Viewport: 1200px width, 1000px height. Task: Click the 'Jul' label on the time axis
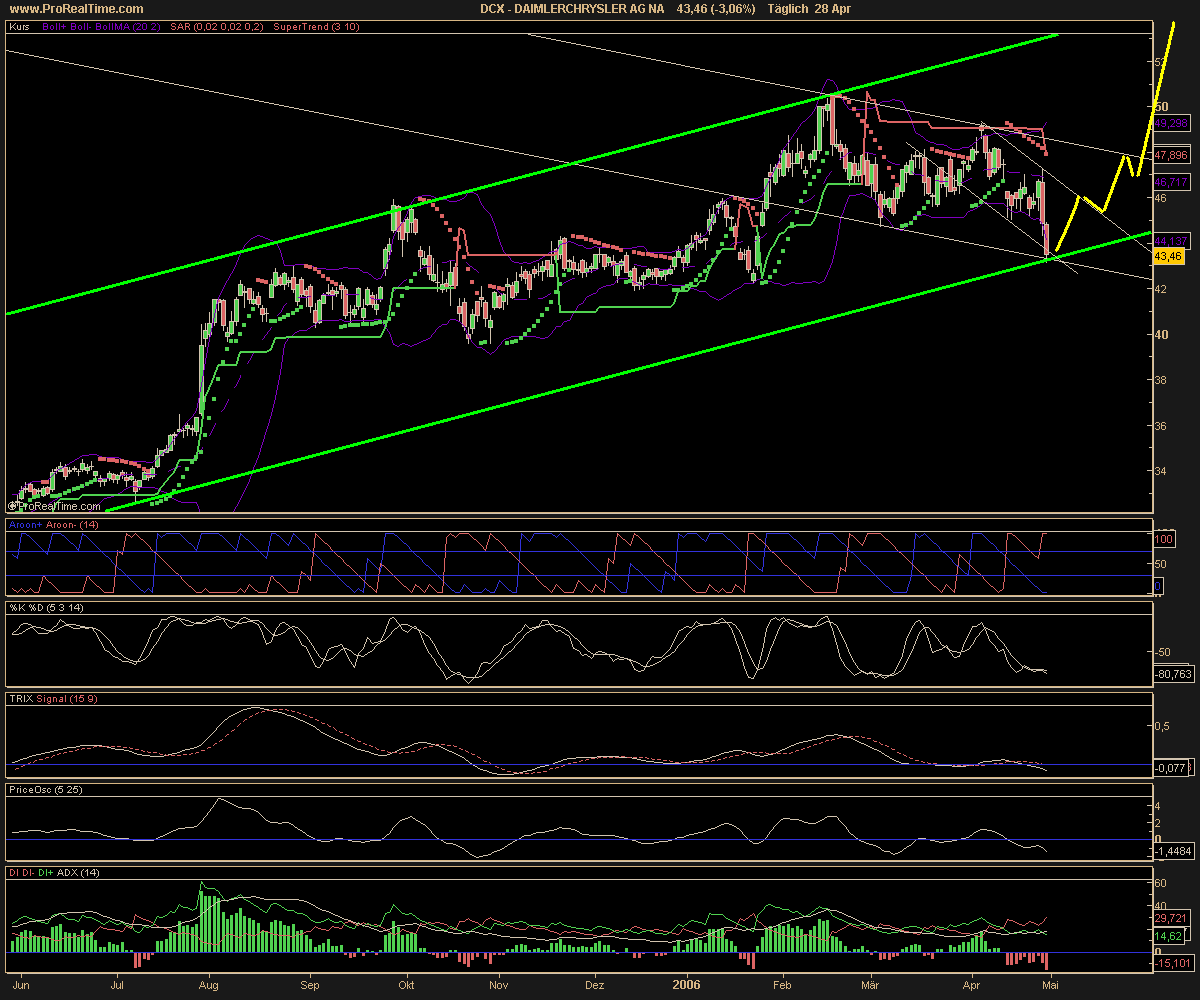[x=116, y=984]
